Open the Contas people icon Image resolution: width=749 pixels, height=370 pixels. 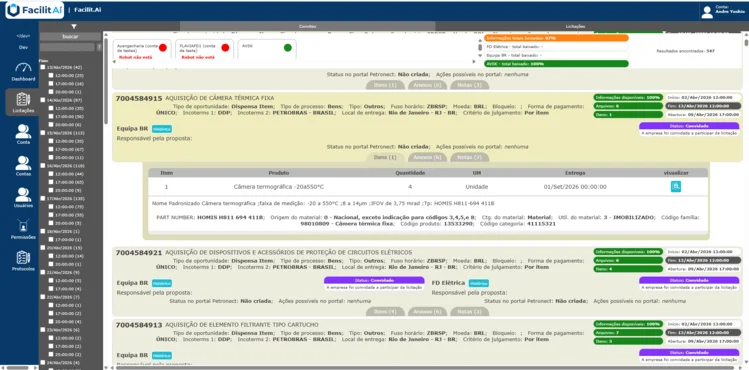[x=23, y=163]
